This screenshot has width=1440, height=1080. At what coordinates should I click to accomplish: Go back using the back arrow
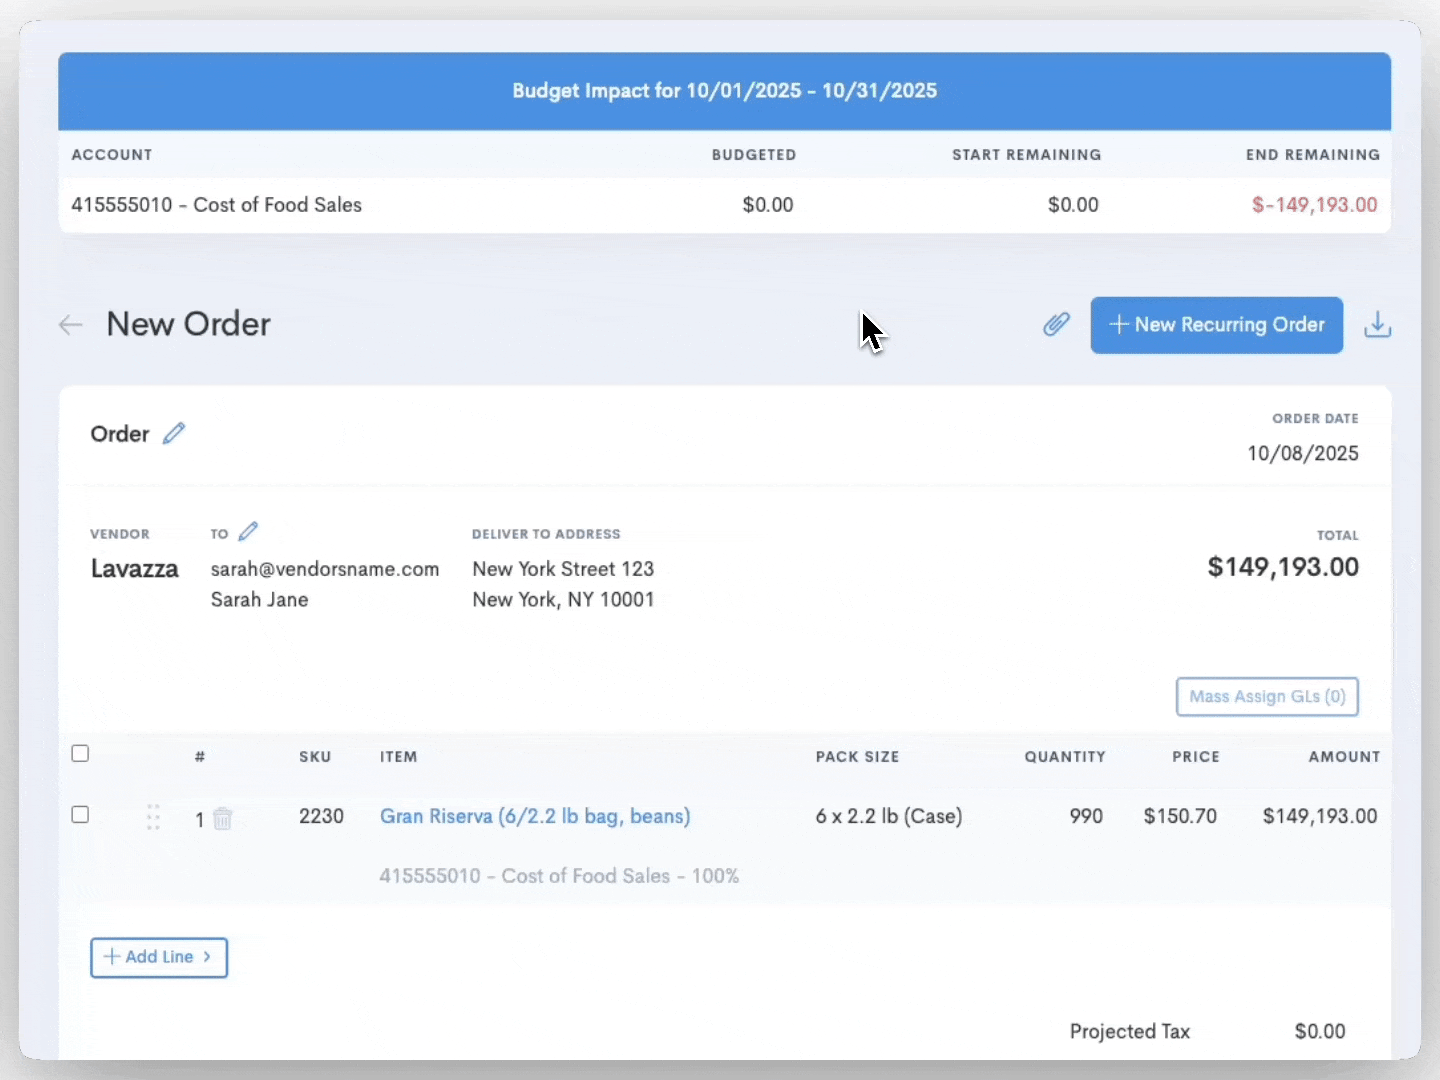(x=69, y=324)
